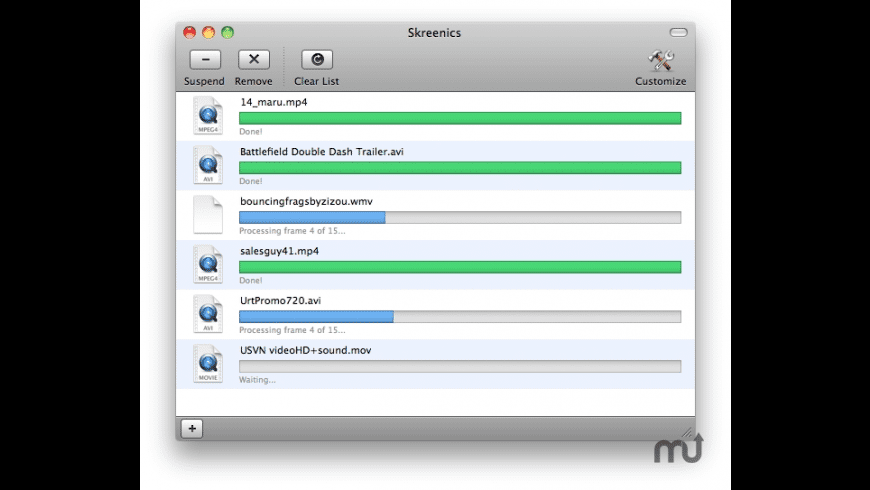Click the window resize grip corner
The height and width of the screenshot is (490, 870).
[x=688, y=432]
